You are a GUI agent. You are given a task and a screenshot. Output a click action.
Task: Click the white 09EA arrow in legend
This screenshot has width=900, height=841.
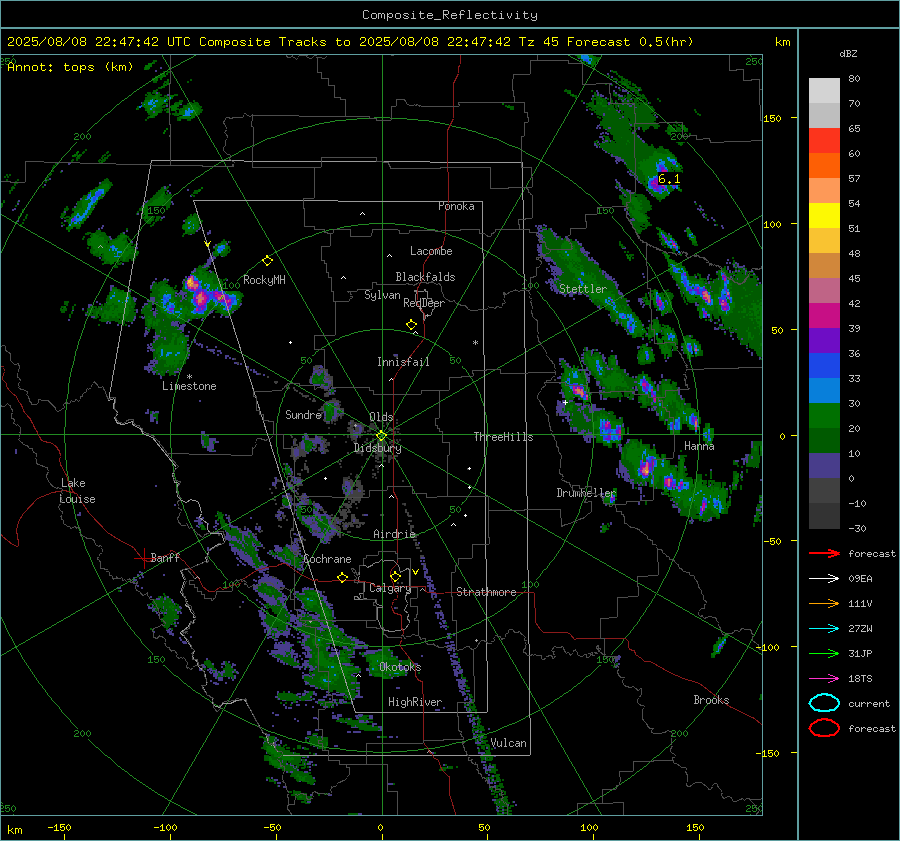click(824, 578)
